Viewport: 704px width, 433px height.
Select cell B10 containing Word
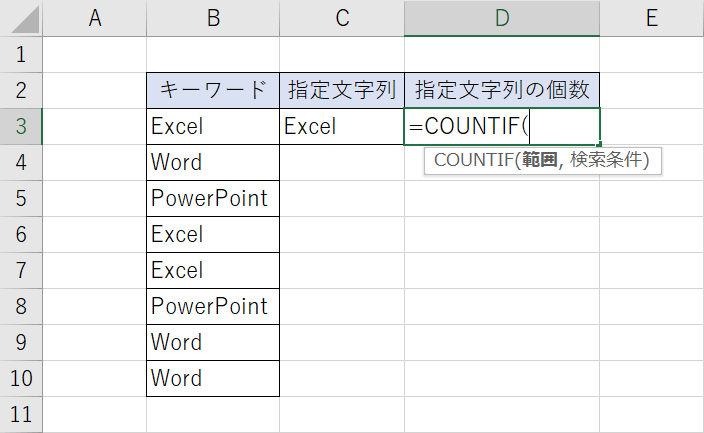tap(213, 378)
